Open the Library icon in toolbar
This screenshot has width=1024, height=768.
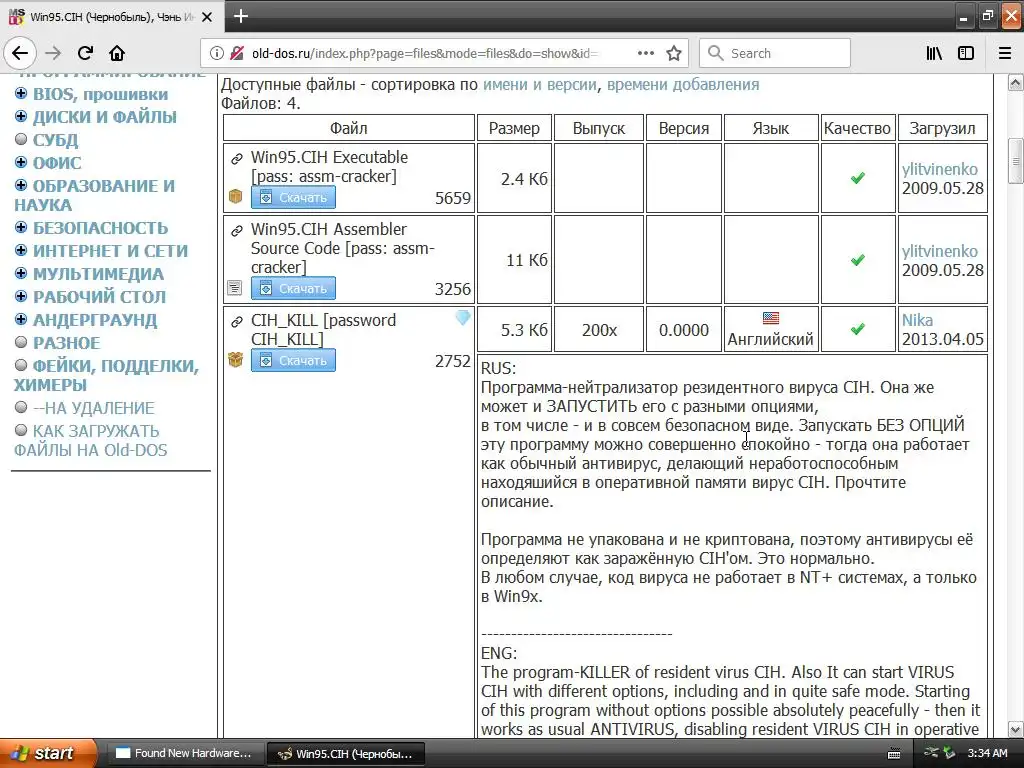[934, 54]
